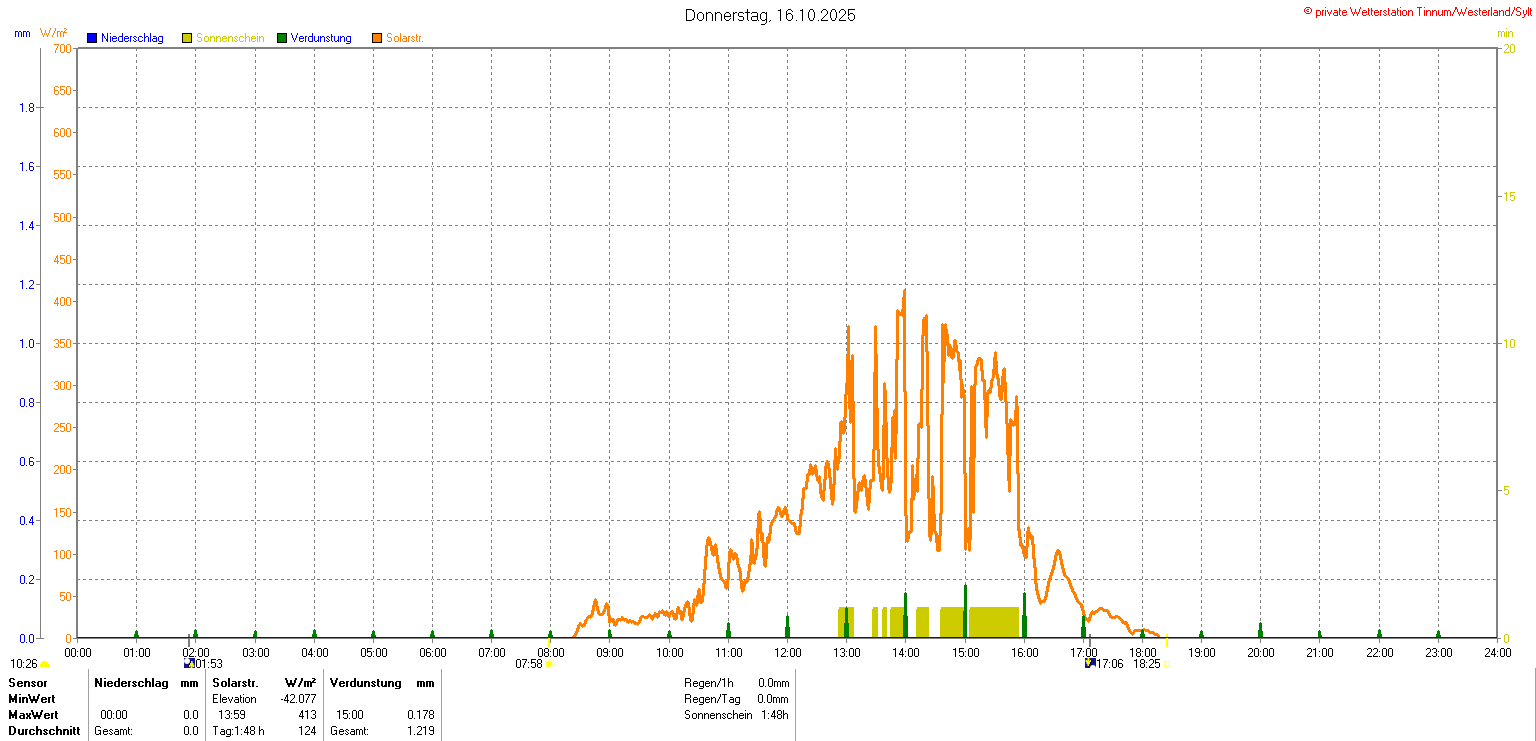This screenshot has height=741, width=1536.
Task: Click the sunset marker at 18:25
Action: point(1166,664)
